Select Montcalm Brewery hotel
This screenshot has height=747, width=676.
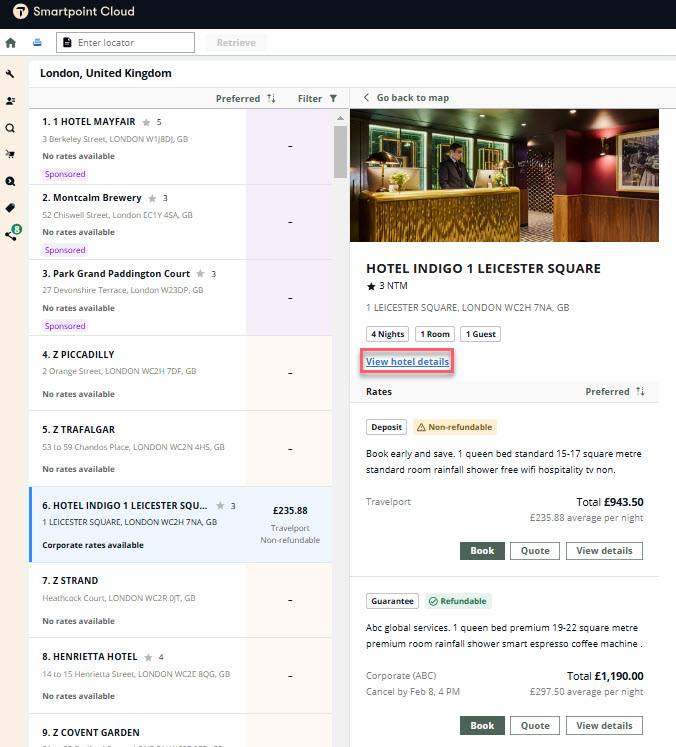point(181,222)
